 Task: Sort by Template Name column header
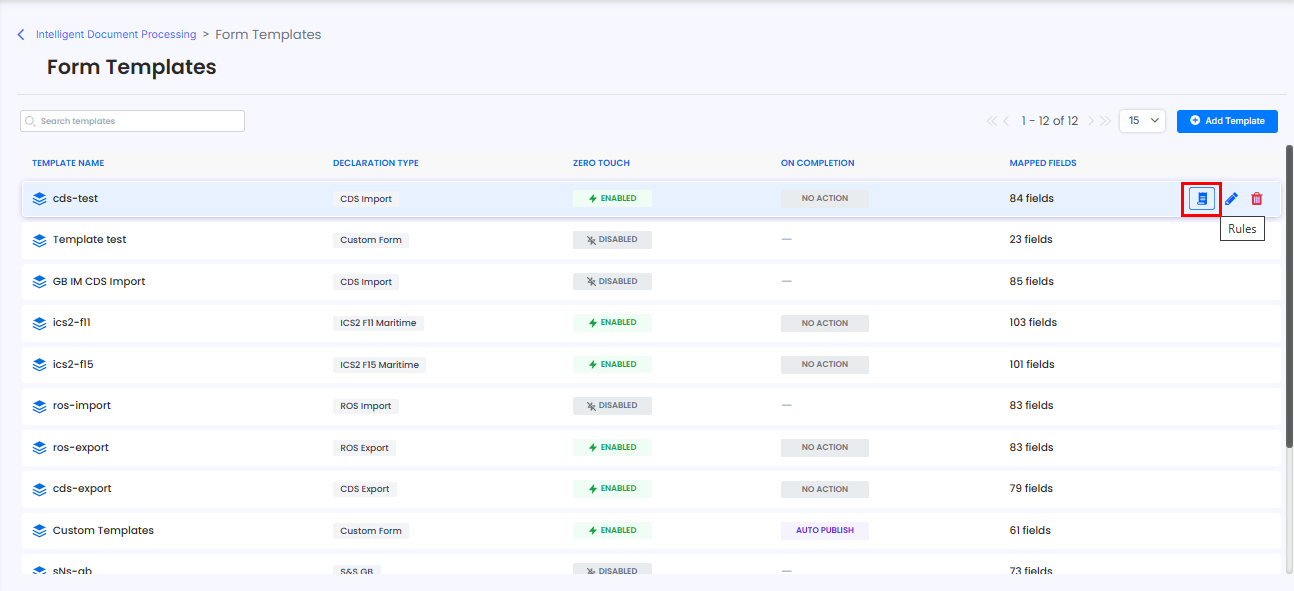68,163
